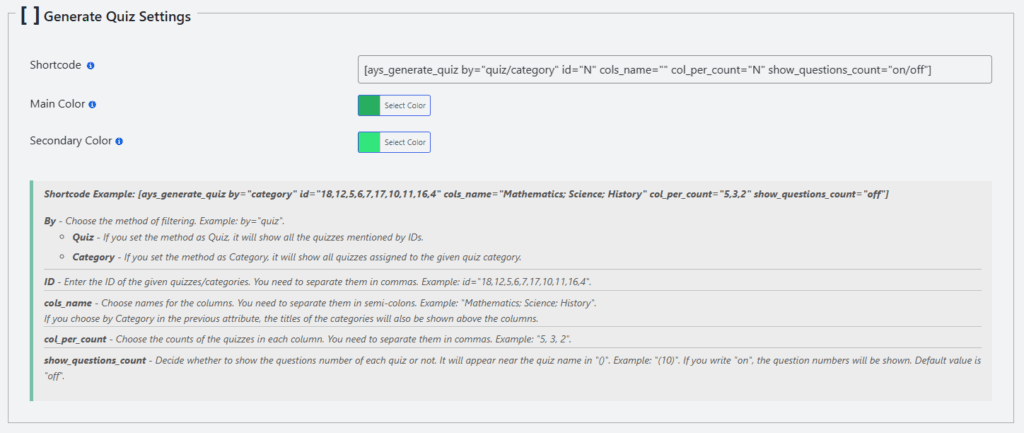
Task: Click the bracket icon beside Generate Quiz Settings
Action: click(29, 16)
